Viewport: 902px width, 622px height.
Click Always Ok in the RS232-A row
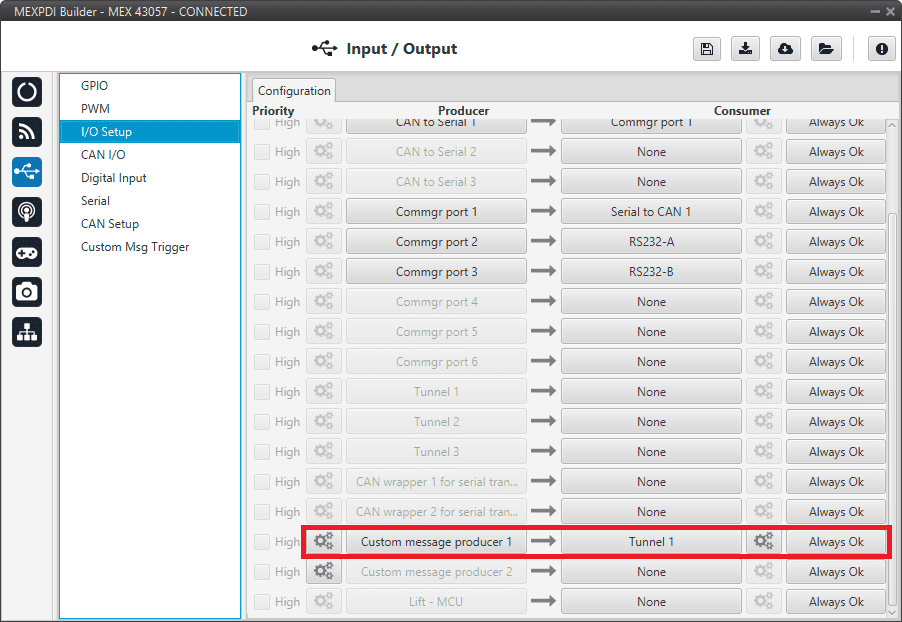836,241
